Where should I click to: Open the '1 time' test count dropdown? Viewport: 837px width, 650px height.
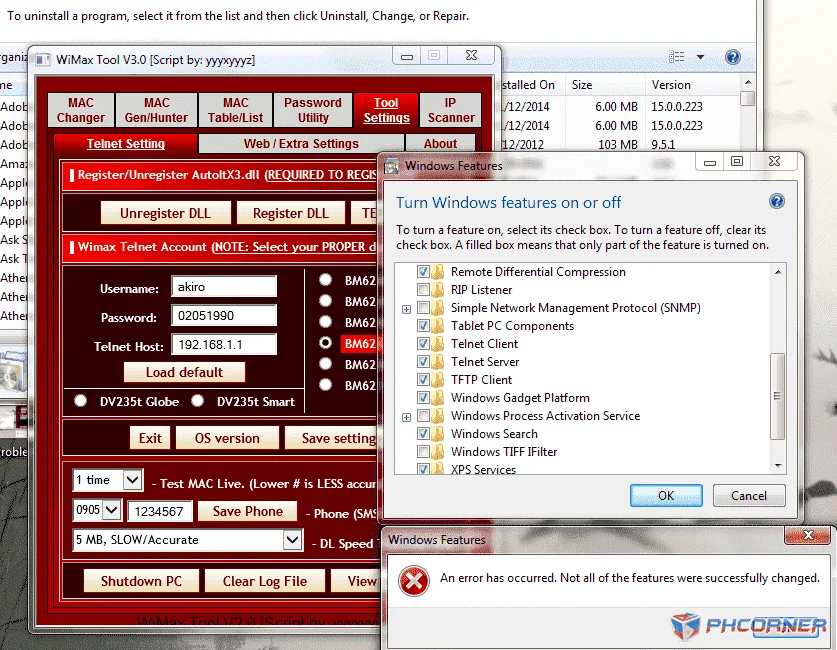132,480
